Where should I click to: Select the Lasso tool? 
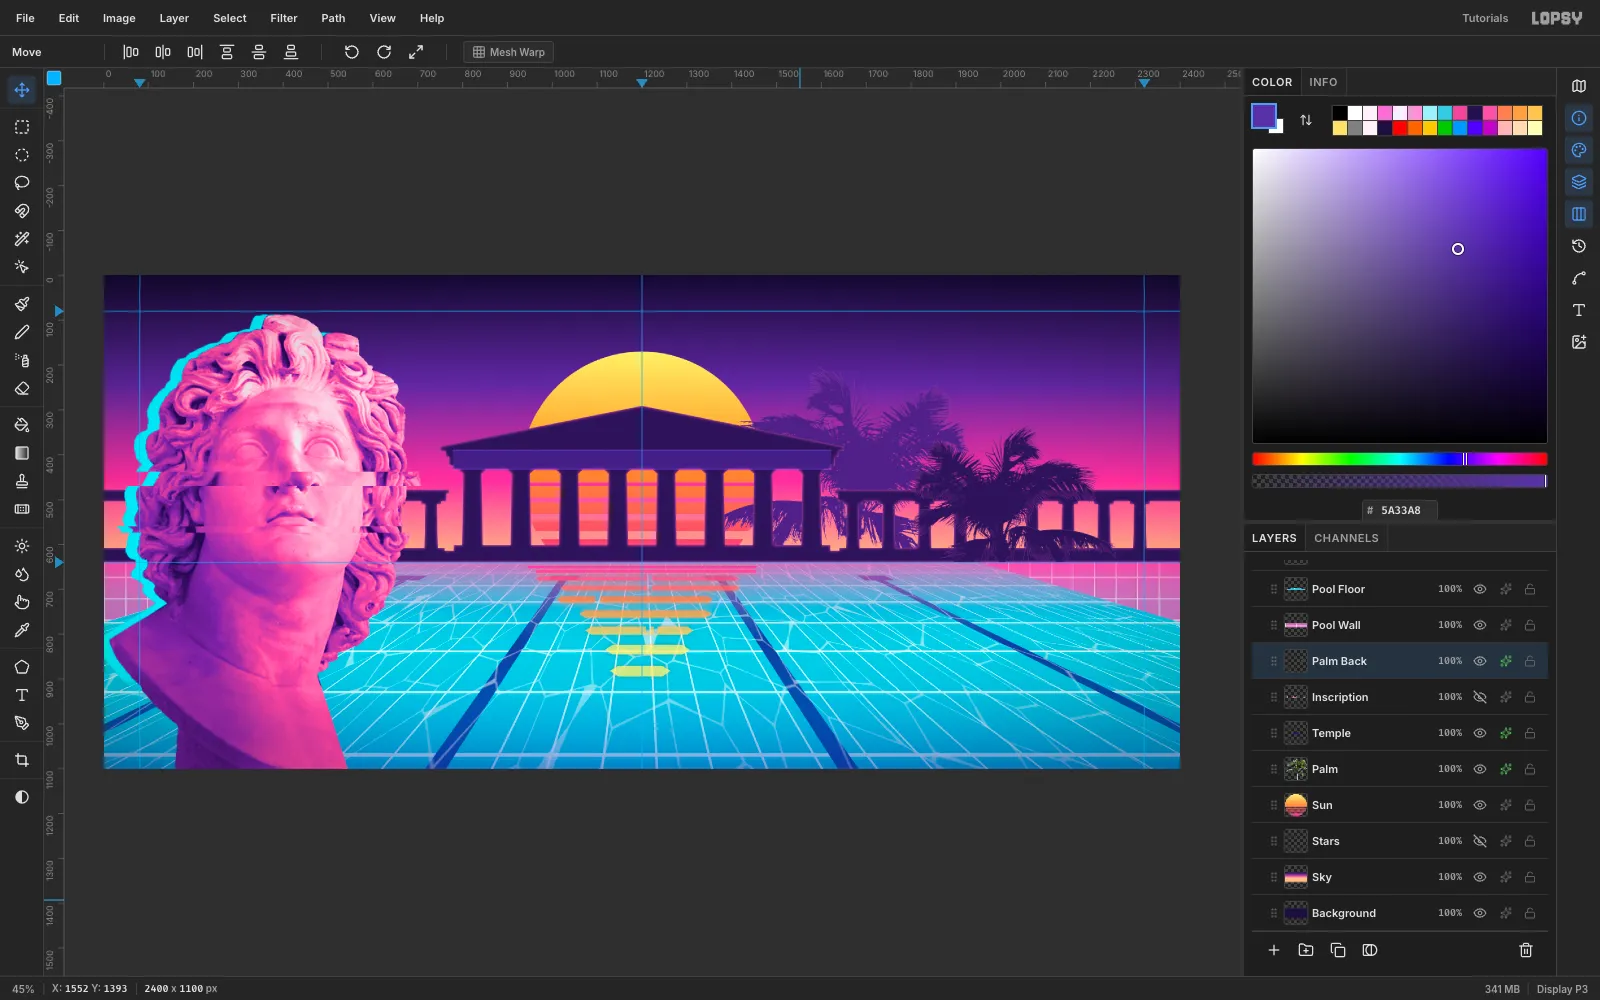click(21, 183)
